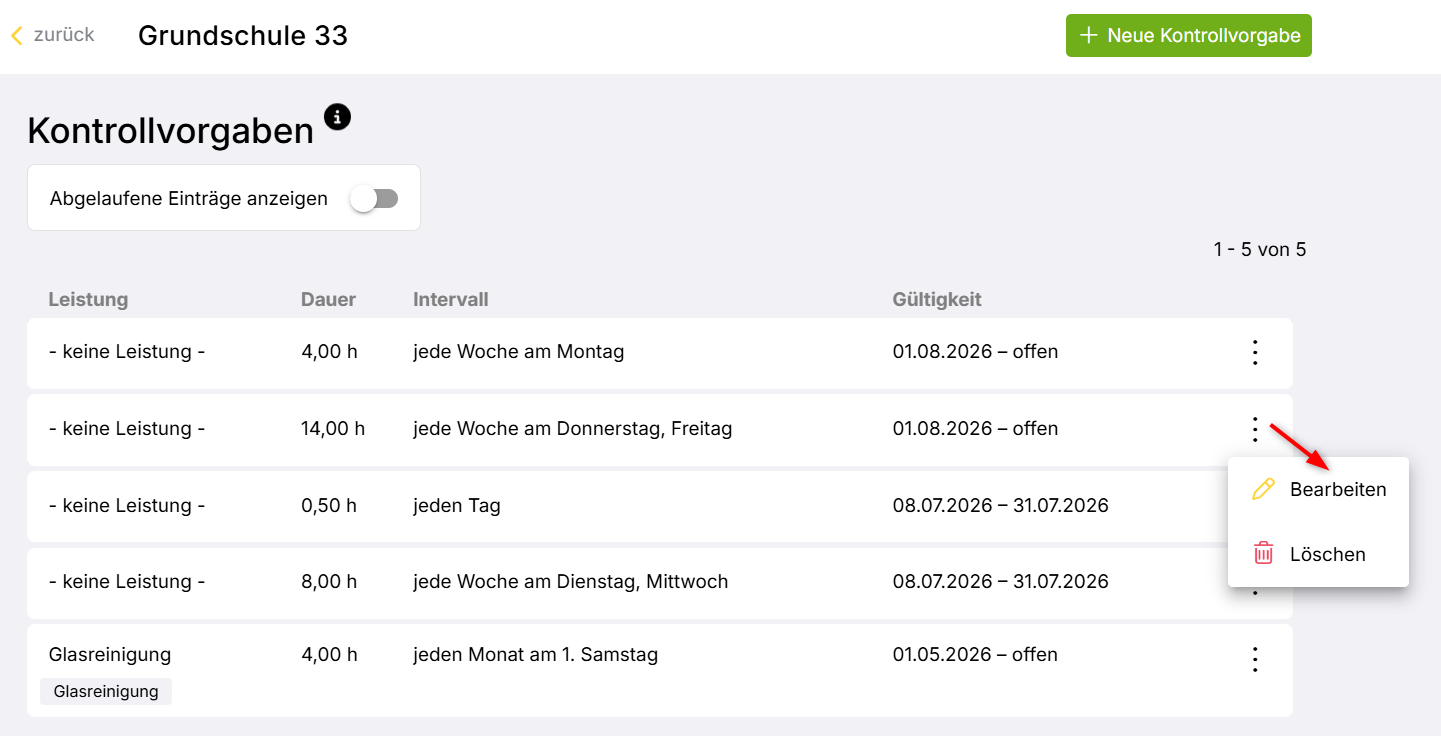Click the plus icon on the green button
Viewport: 1441px width, 736px height.
coord(1088,36)
